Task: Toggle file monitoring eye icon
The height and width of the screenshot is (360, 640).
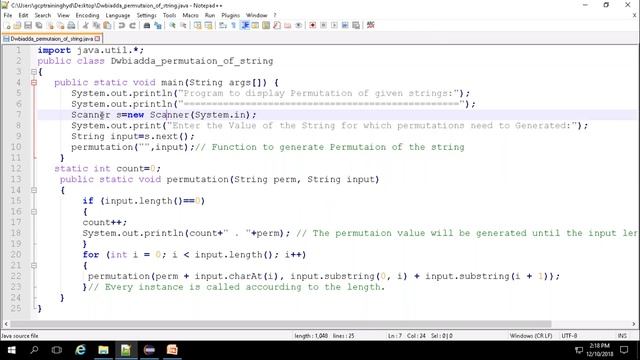Action: click(298, 25)
